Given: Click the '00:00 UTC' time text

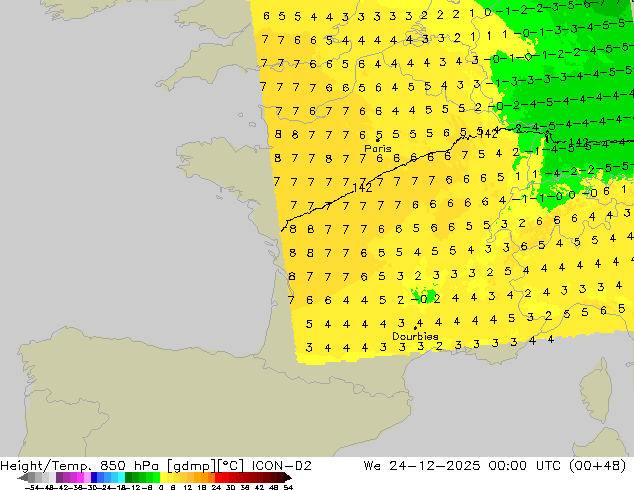Looking at the screenshot, I should click(x=524, y=466).
